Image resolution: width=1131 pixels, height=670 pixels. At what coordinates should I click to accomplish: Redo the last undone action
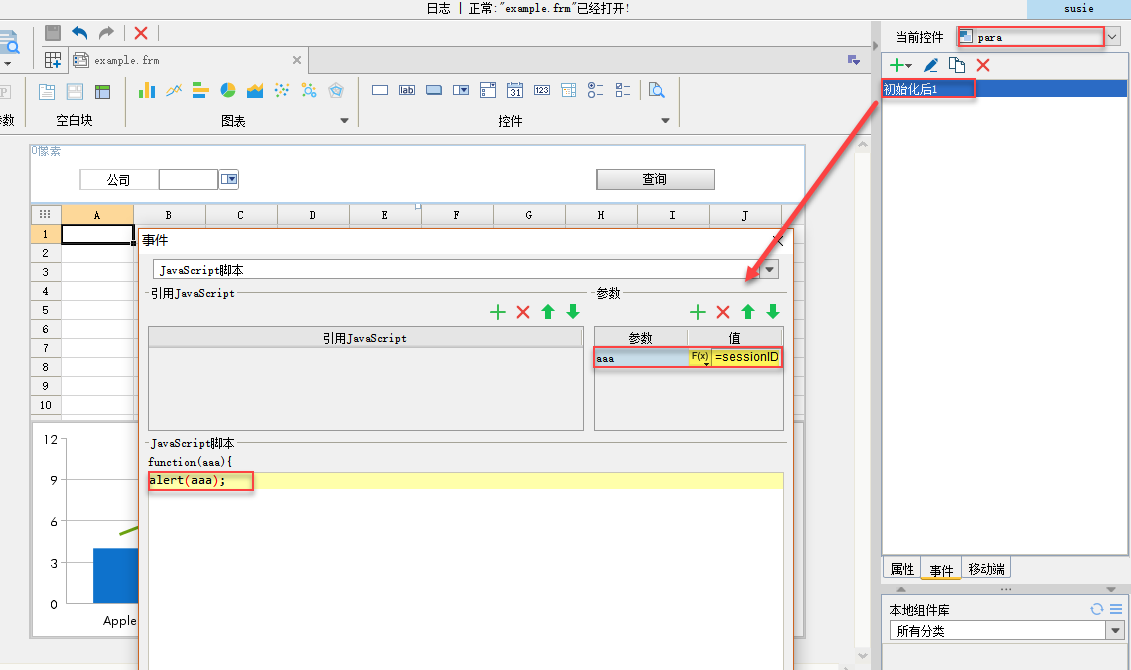(106, 32)
